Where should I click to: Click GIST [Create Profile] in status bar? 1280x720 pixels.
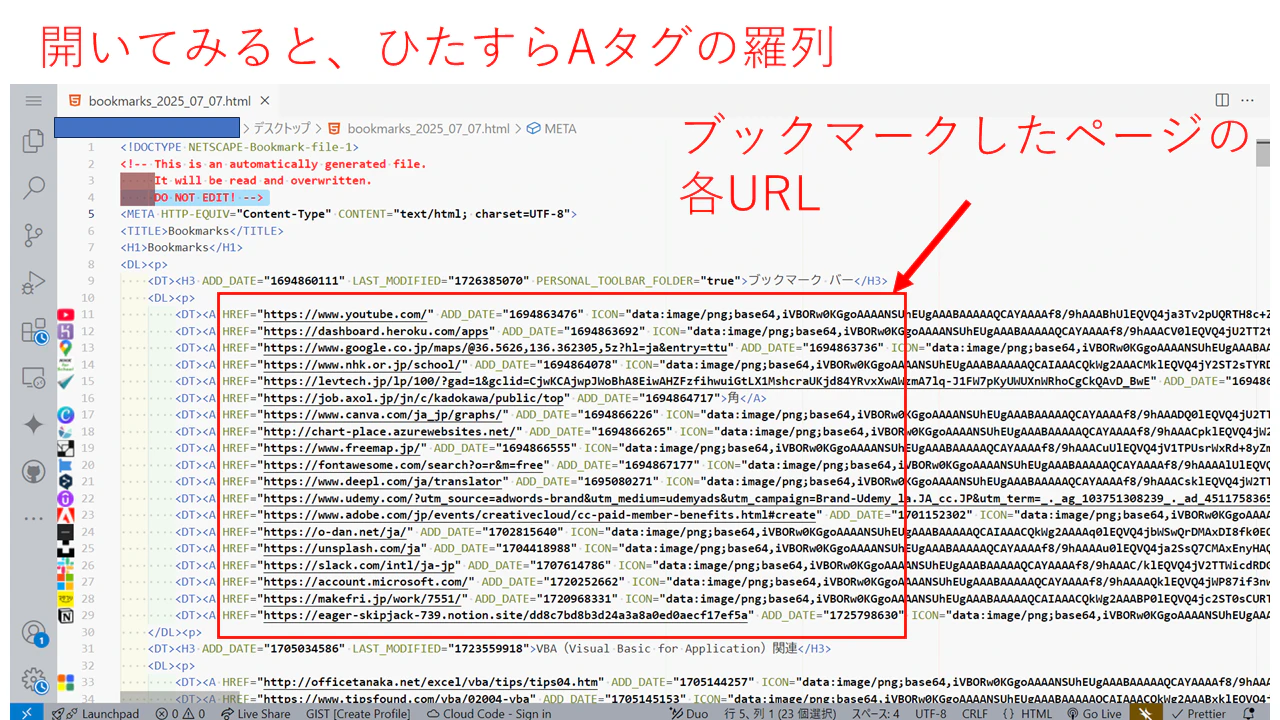(356, 713)
